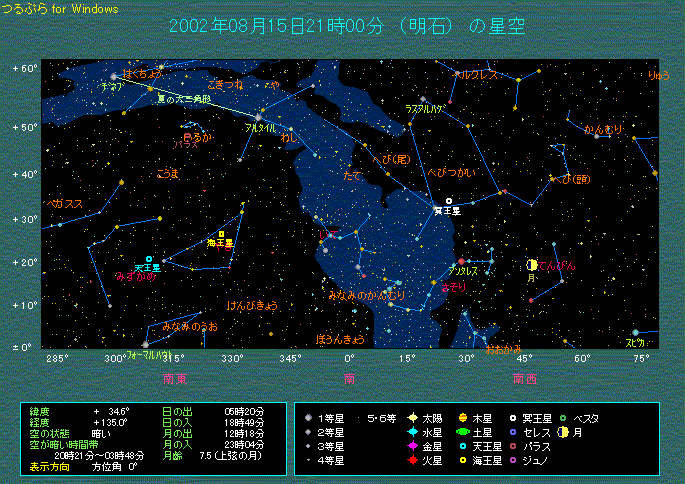Click the Jupiter icon in legend
685x484 pixels.
pyautogui.click(x=463, y=416)
